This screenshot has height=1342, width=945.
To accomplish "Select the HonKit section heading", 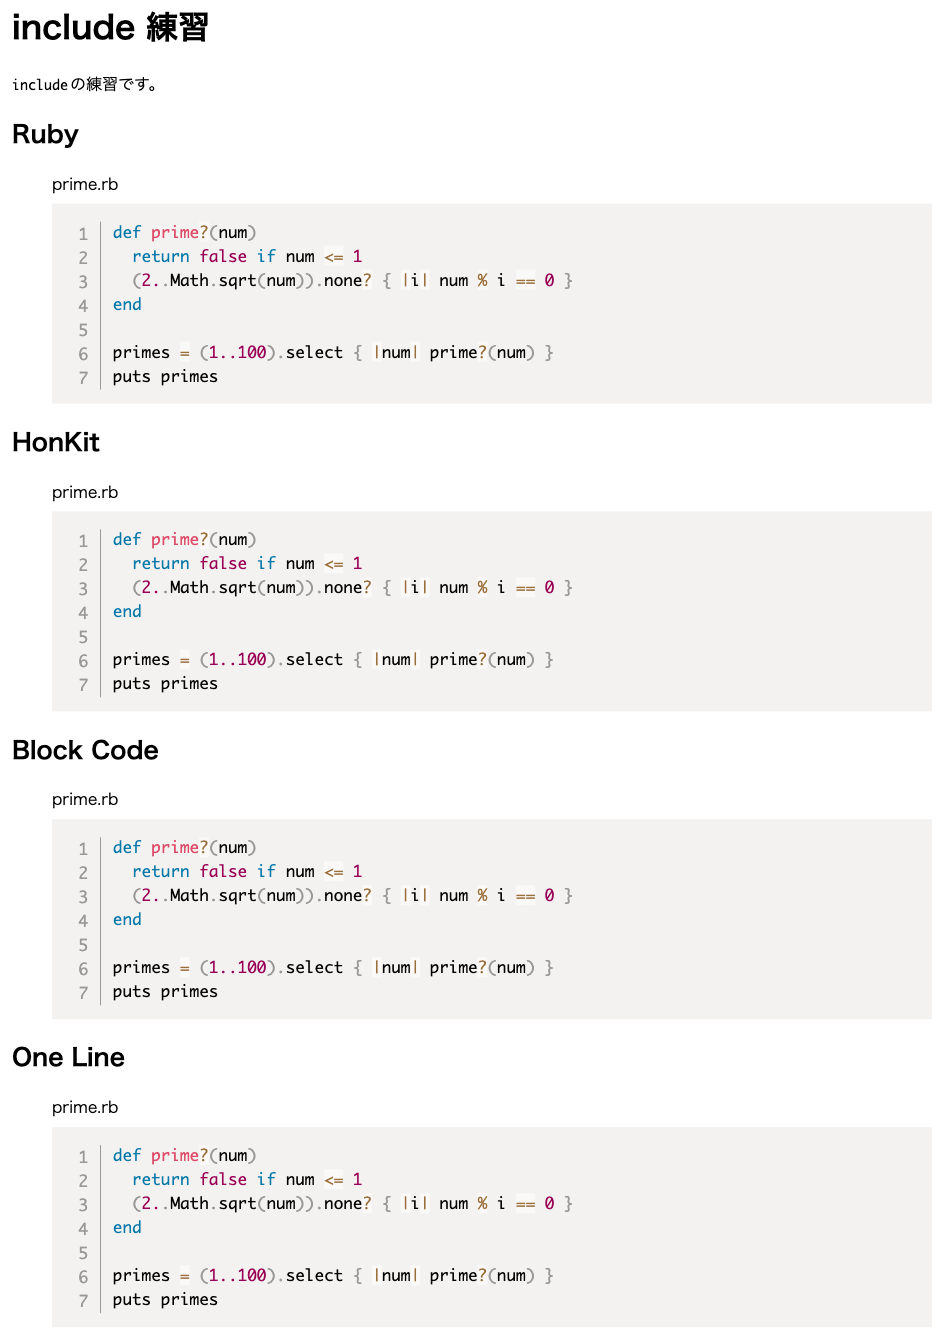I will (56, 442).
